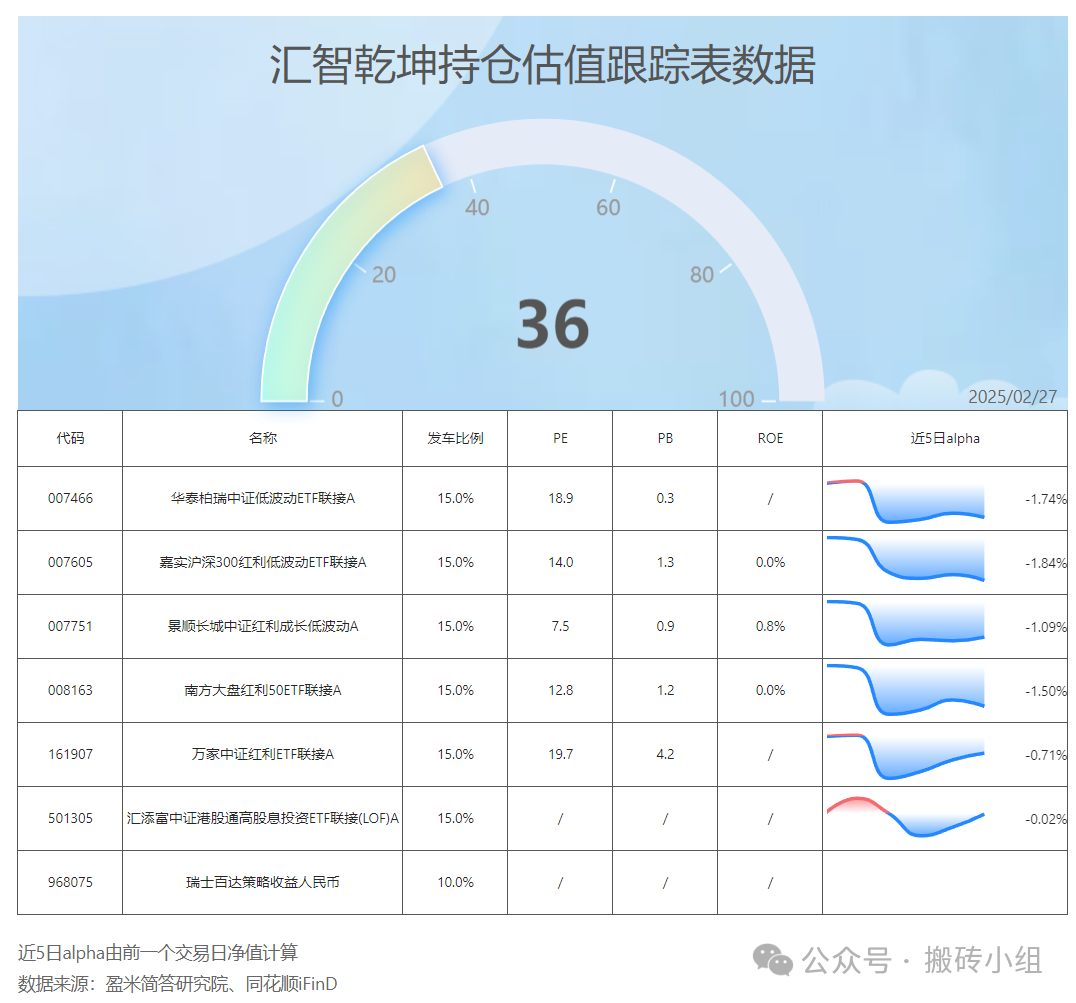1076x1003 pixels.
Task: Click fund name 景顺长城中证红利成长低波动A
Action: pyautogui.click(x=262, y=626)
